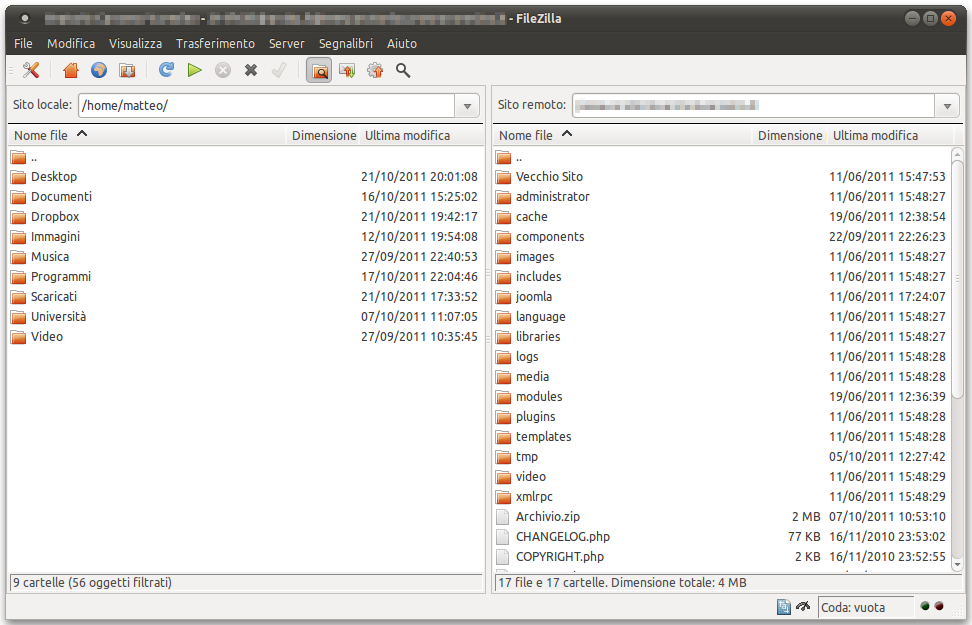
Task: Sort remote files by Nome file header
Action: point(623,135)
